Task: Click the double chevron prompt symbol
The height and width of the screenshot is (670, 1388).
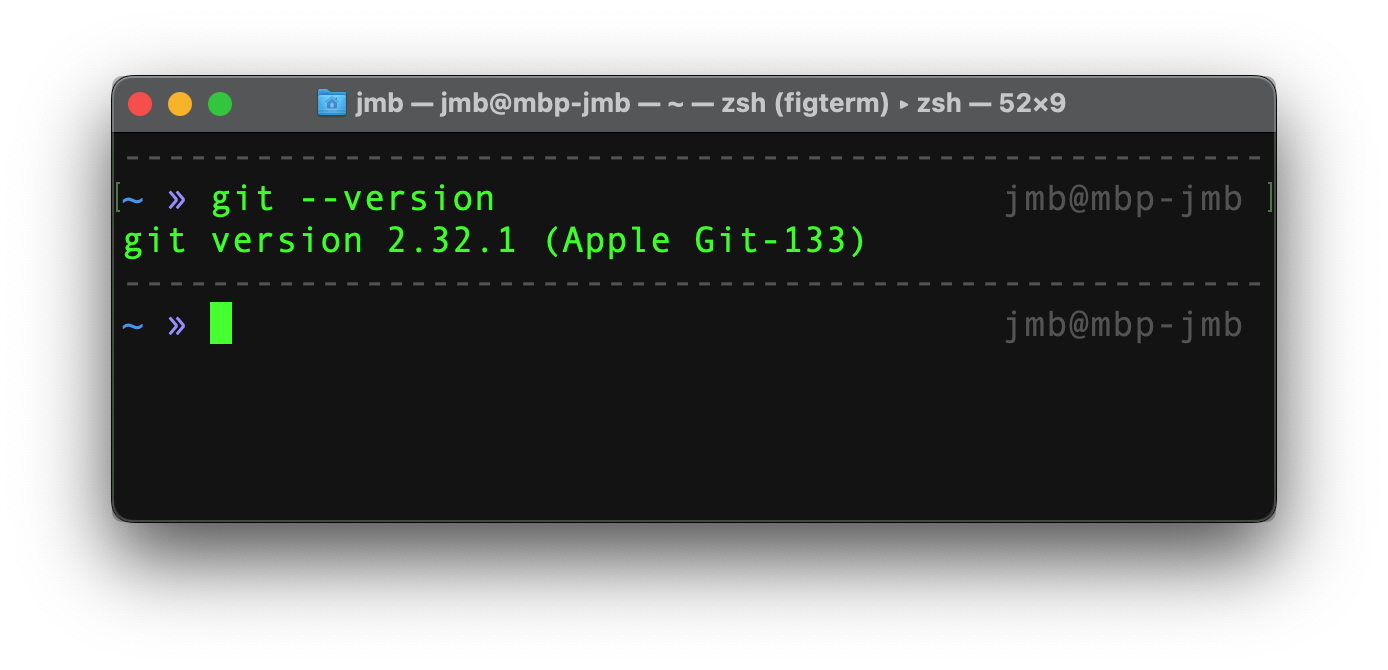Action: click(175, 323)
